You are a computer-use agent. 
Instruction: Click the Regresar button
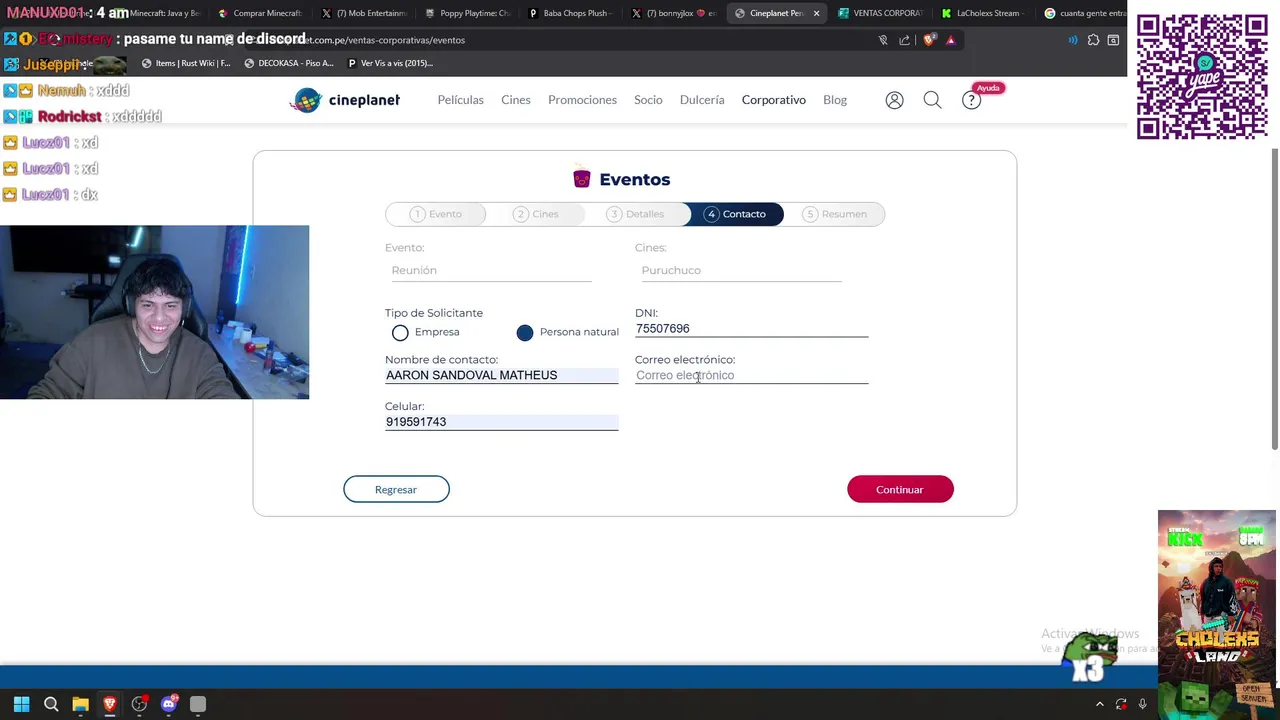pyautogui.click(x=396, y=489)
